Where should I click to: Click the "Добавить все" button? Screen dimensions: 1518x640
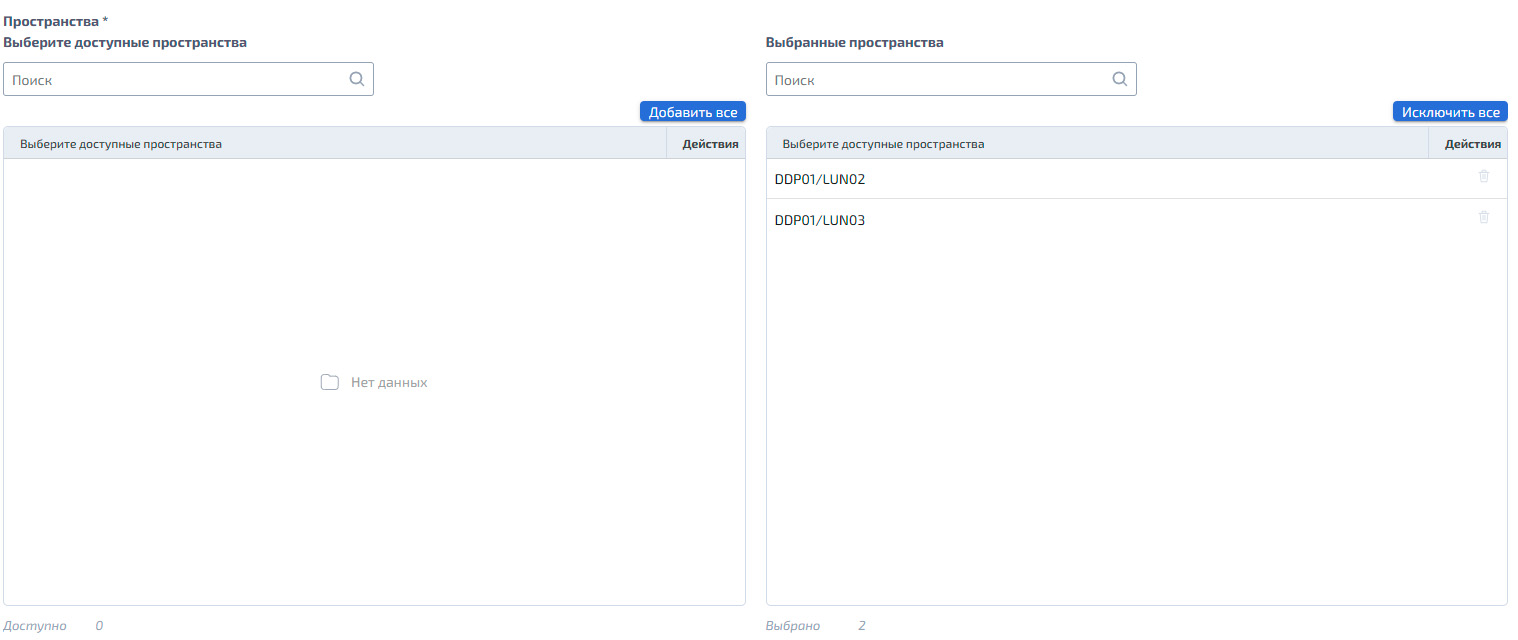pyautogui.click(x=693, y=112)
